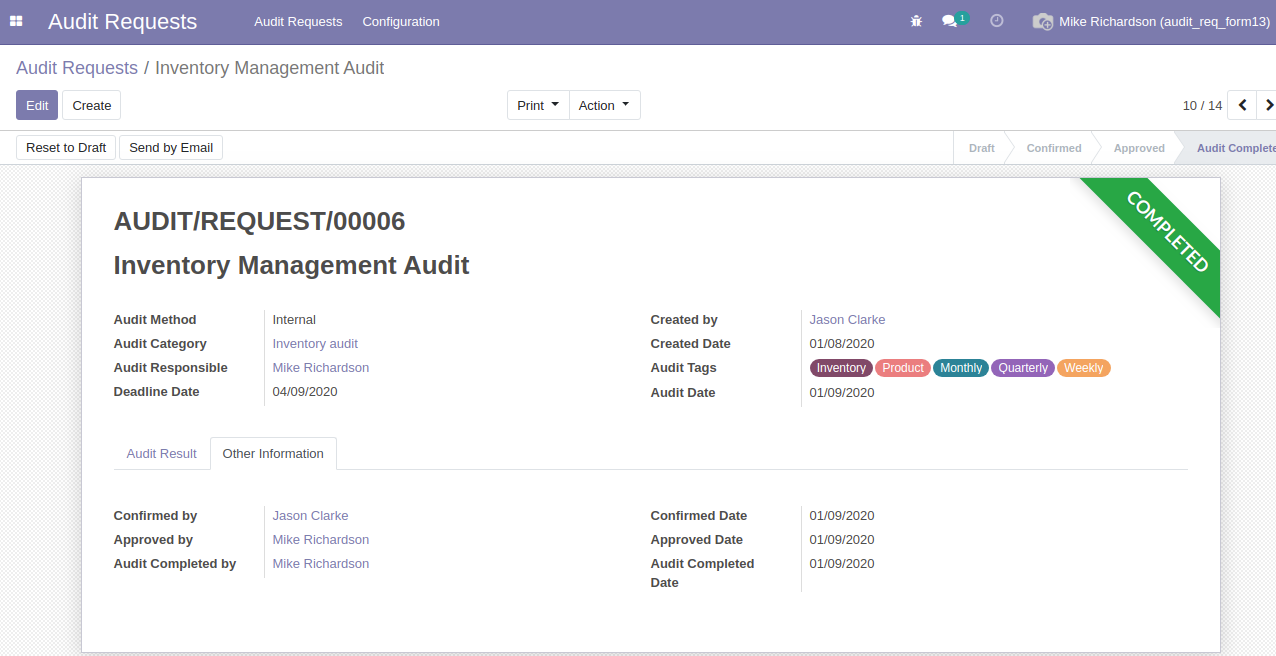Open Confirmed by Jason Clarke link
Viewport: 1276px width, 656px height.
(x=310, y=515)
